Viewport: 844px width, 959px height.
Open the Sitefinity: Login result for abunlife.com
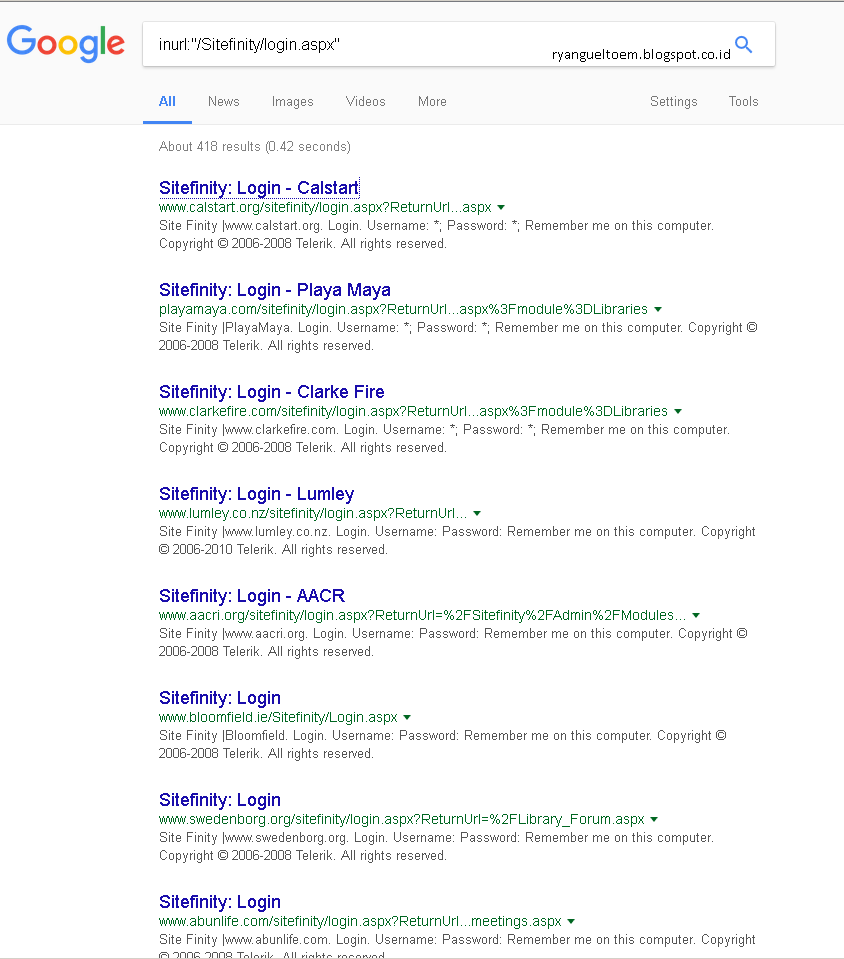pyautogui.click(x=220, y=903)
